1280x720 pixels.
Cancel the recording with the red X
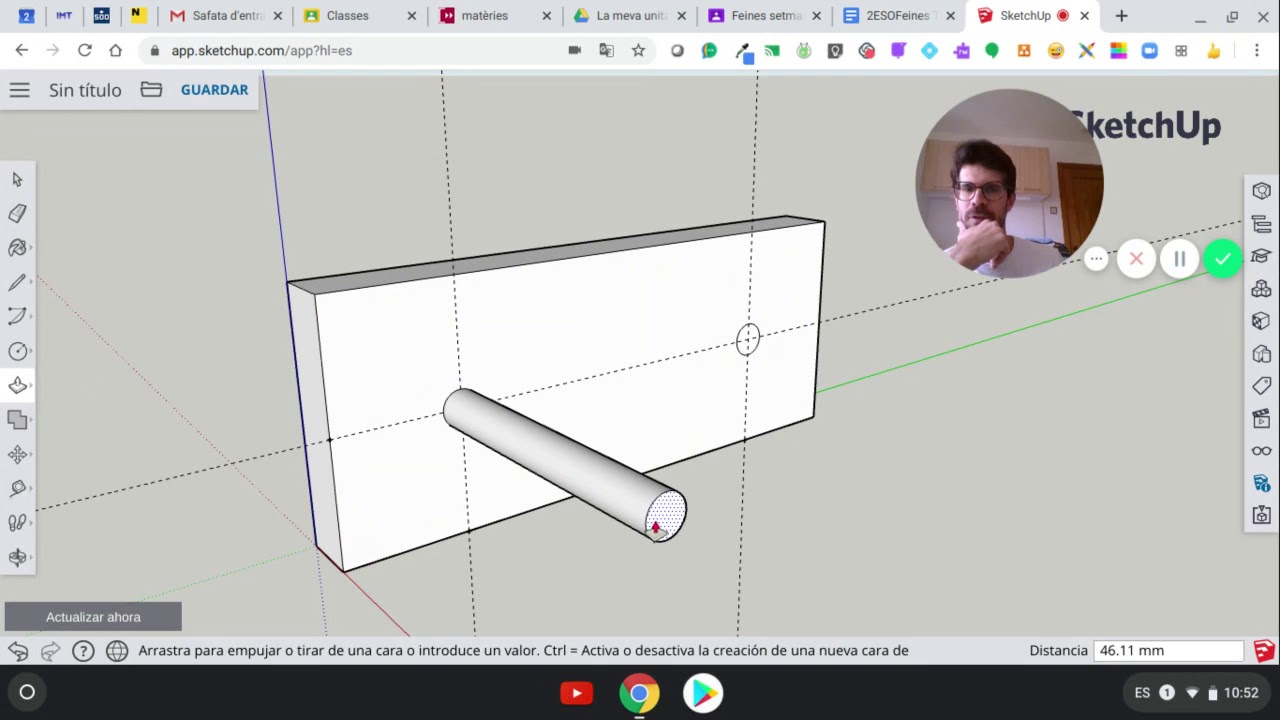point(1136,259)
